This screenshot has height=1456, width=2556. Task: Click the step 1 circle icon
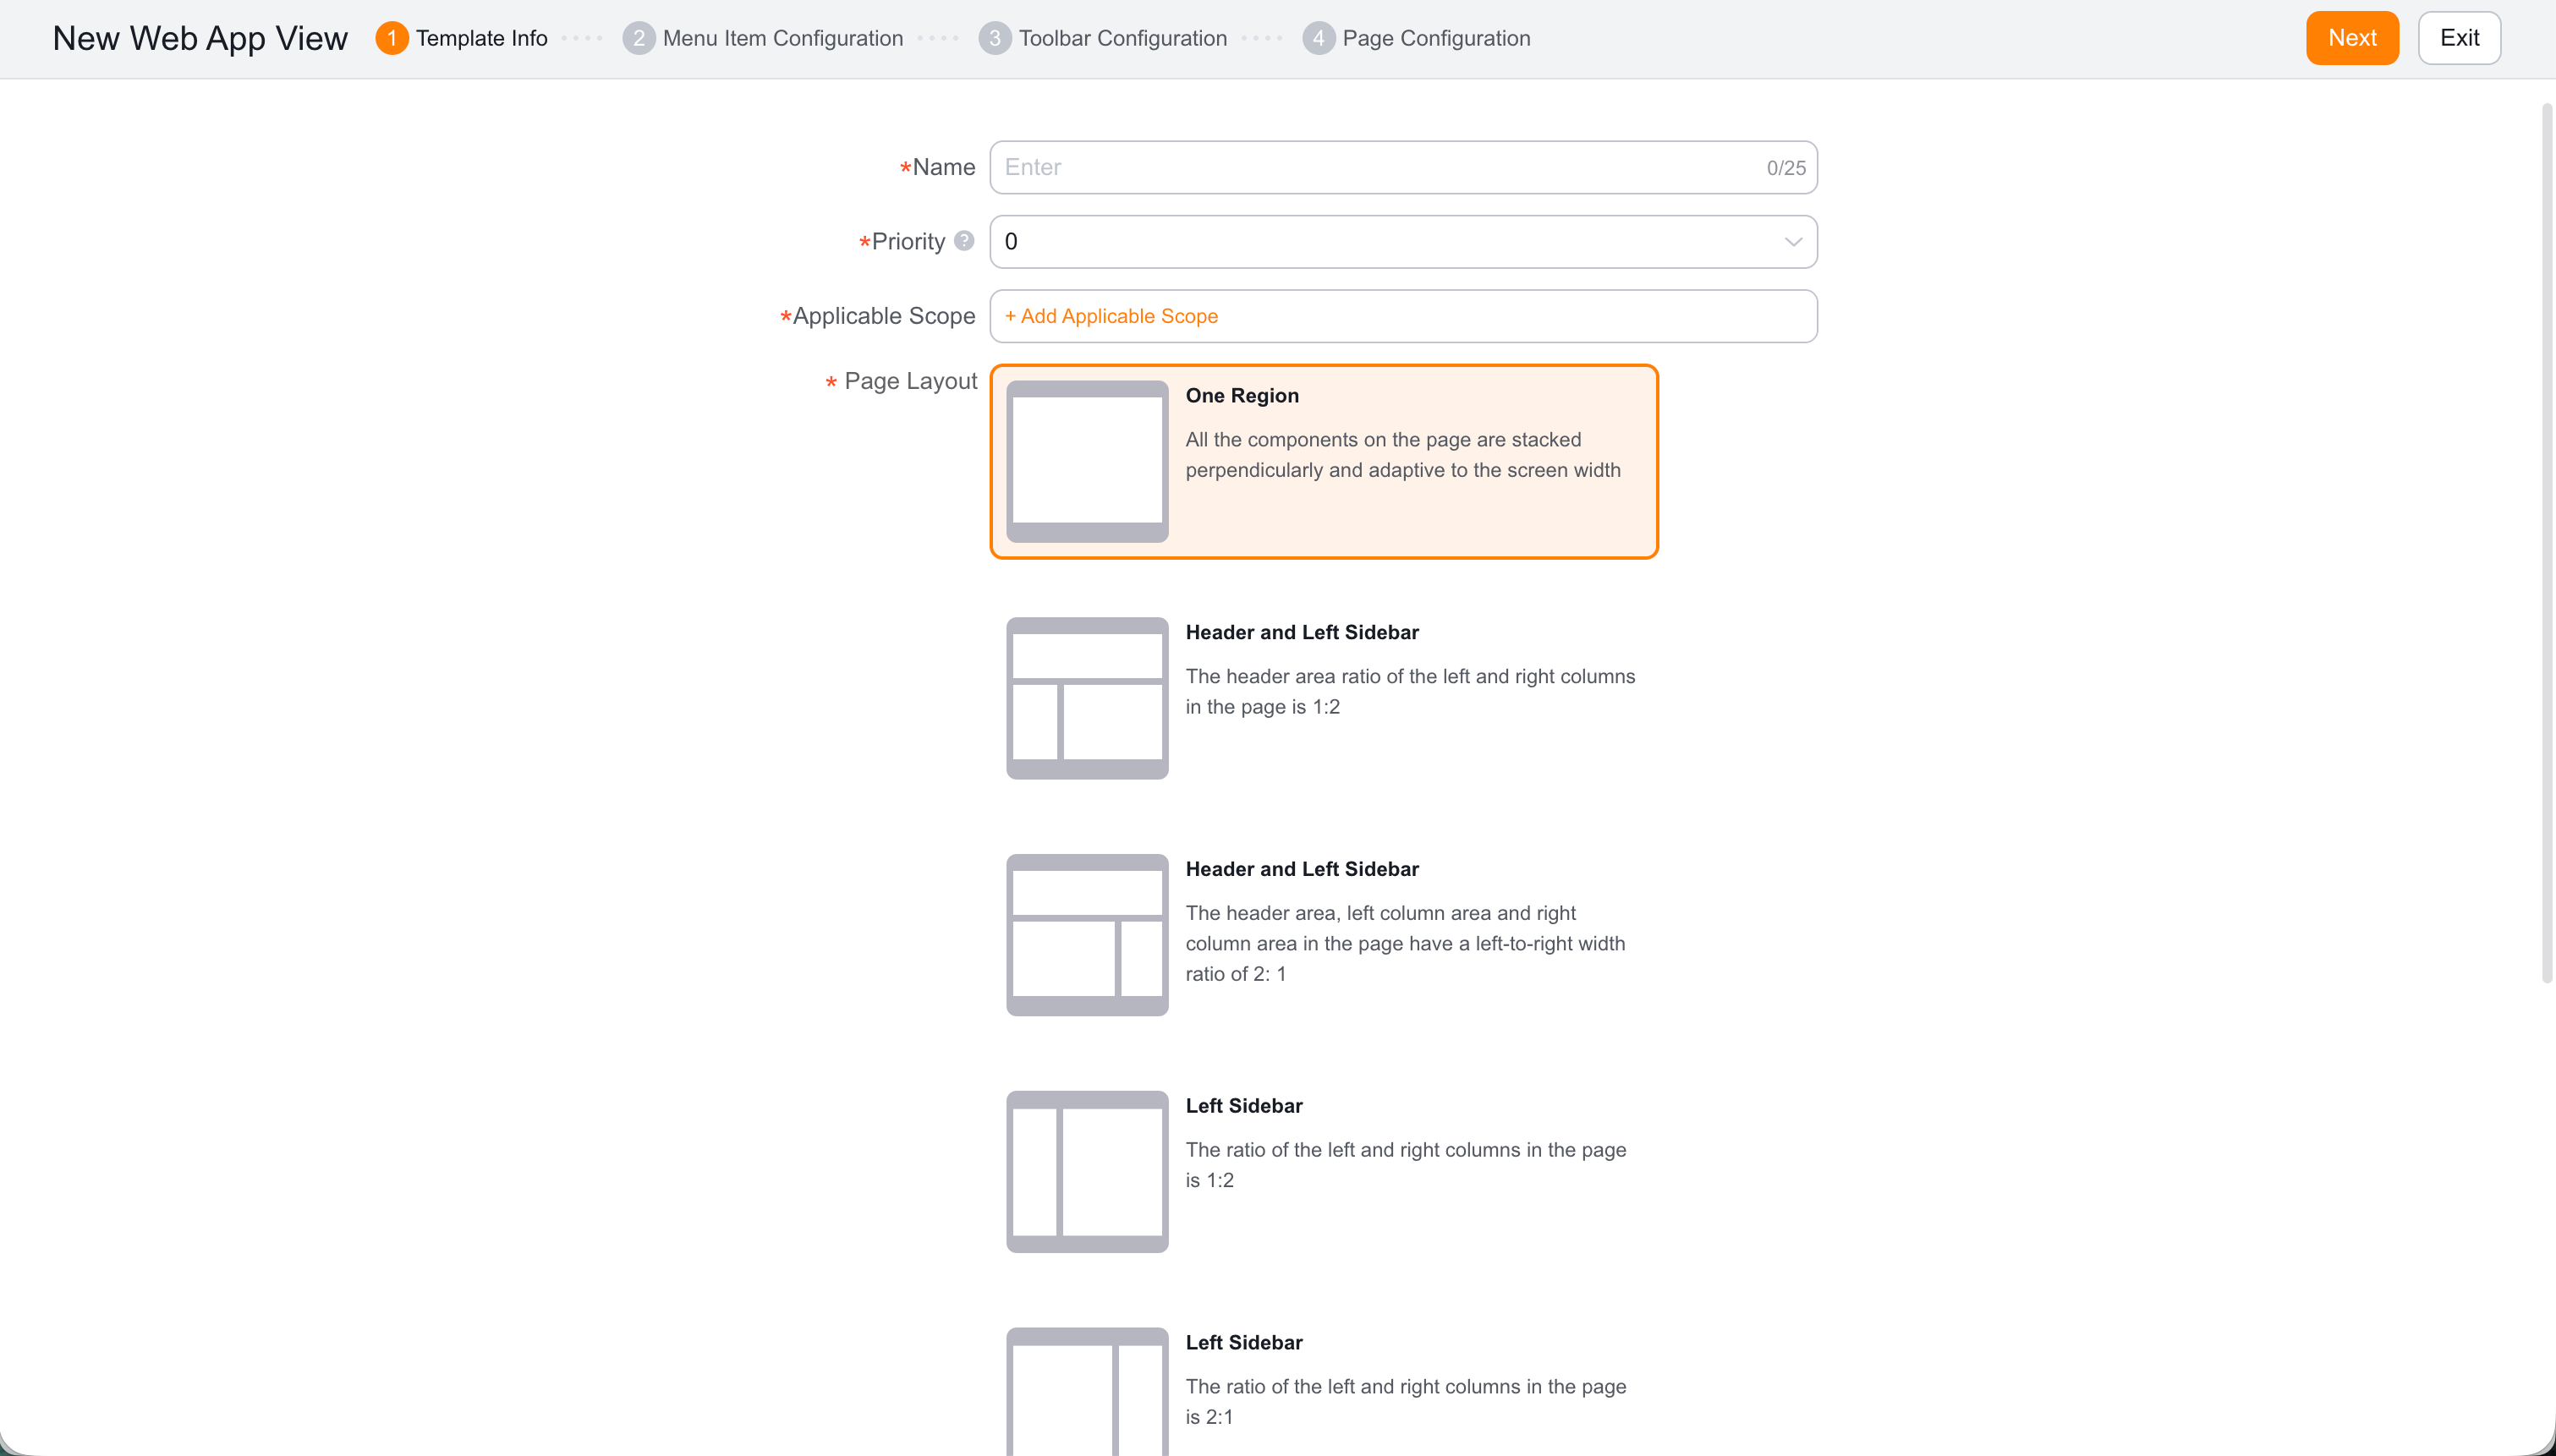click(x=392, y=38)
